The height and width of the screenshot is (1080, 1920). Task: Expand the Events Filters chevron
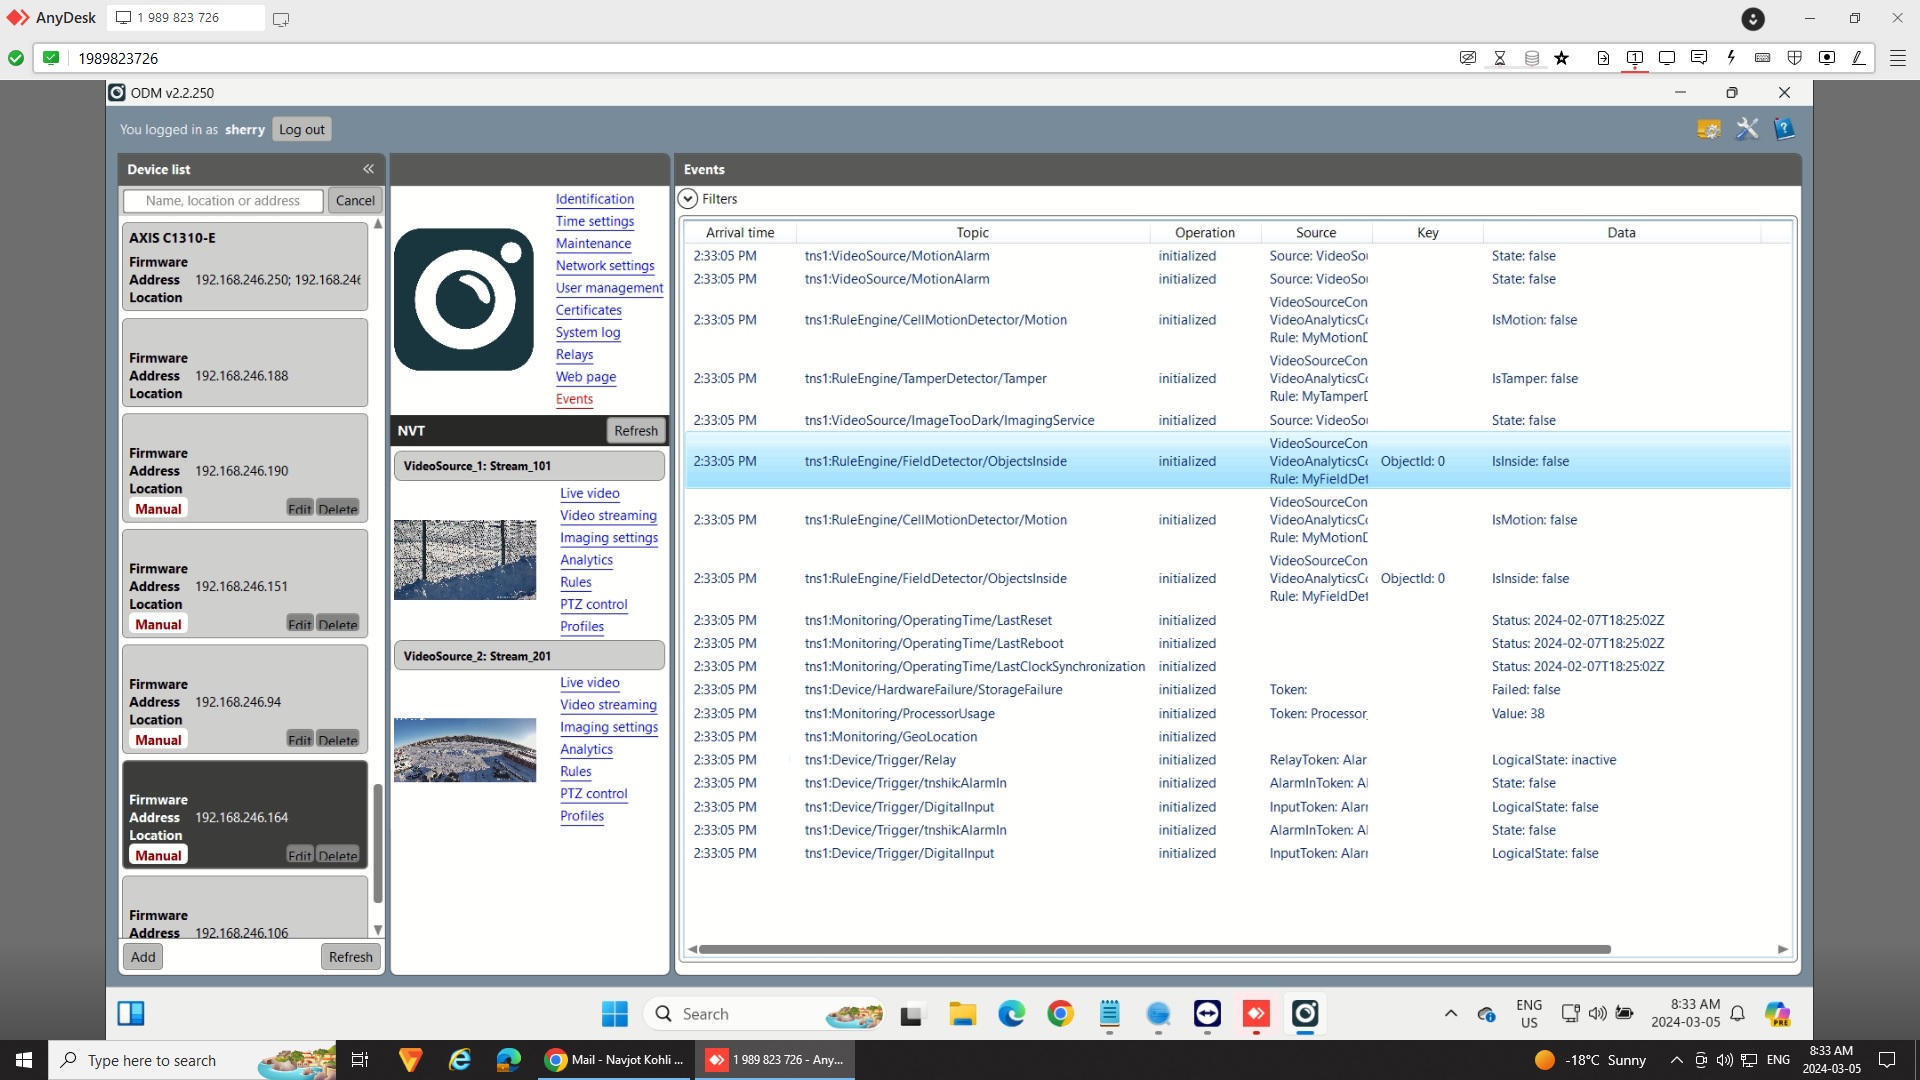688,199
